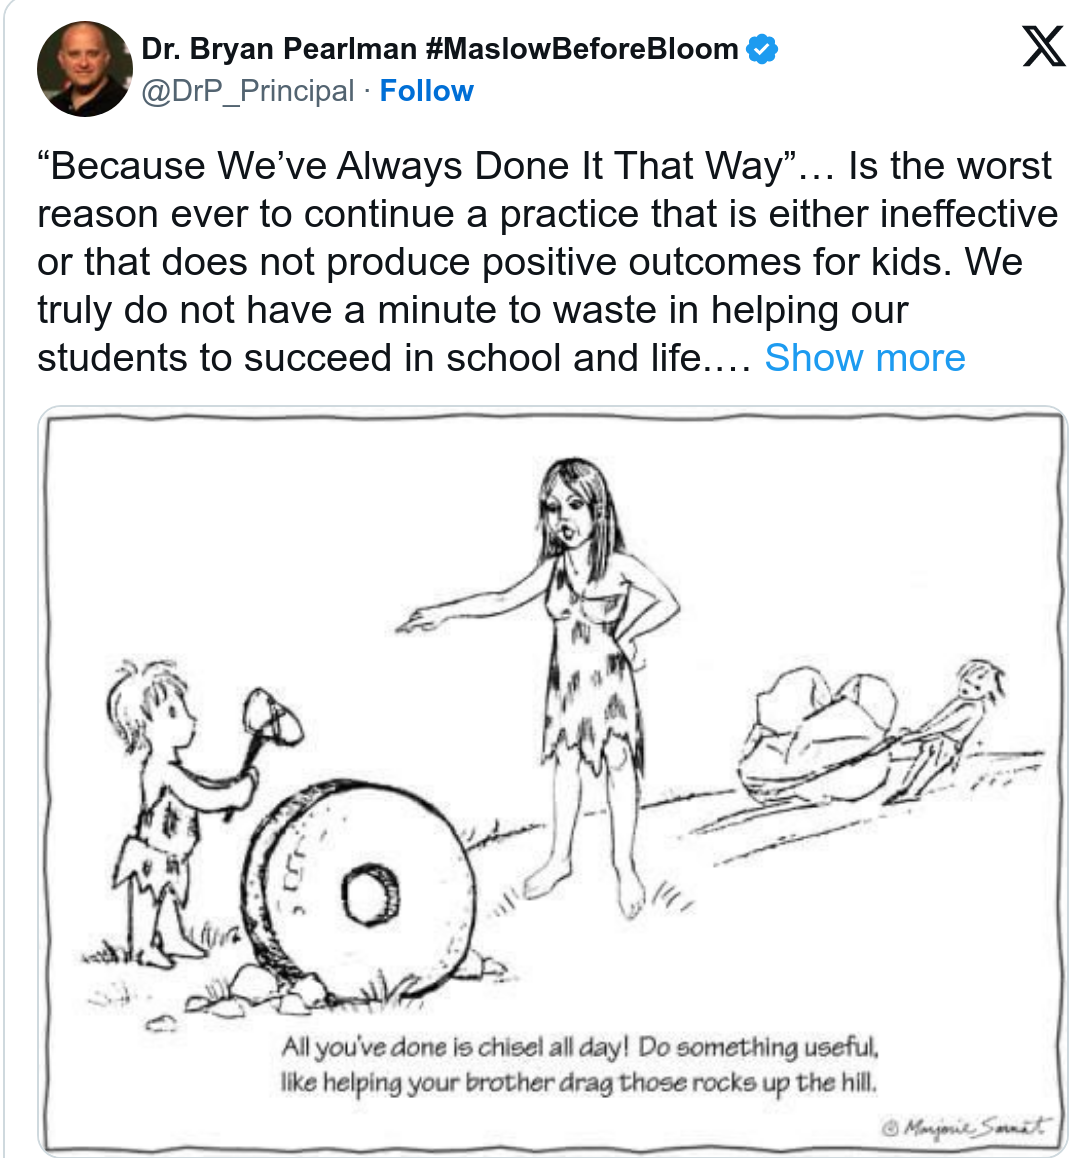Open Dr. Bryan Pearlman's profile picture

pyautogui.click(x=84, y=68)
